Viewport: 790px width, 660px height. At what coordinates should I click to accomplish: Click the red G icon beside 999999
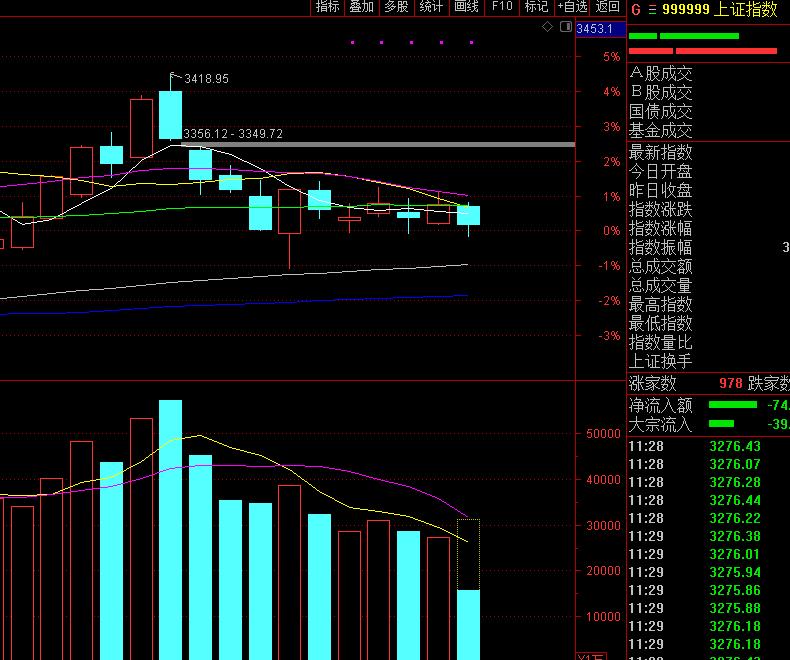pos(635,9)
